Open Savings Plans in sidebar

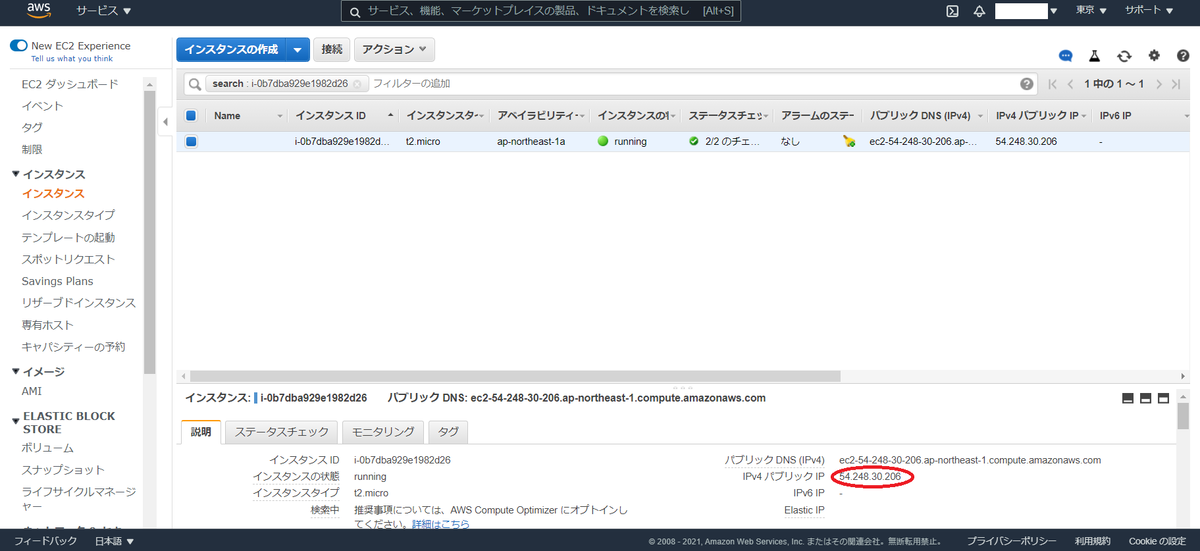[58, 281]
